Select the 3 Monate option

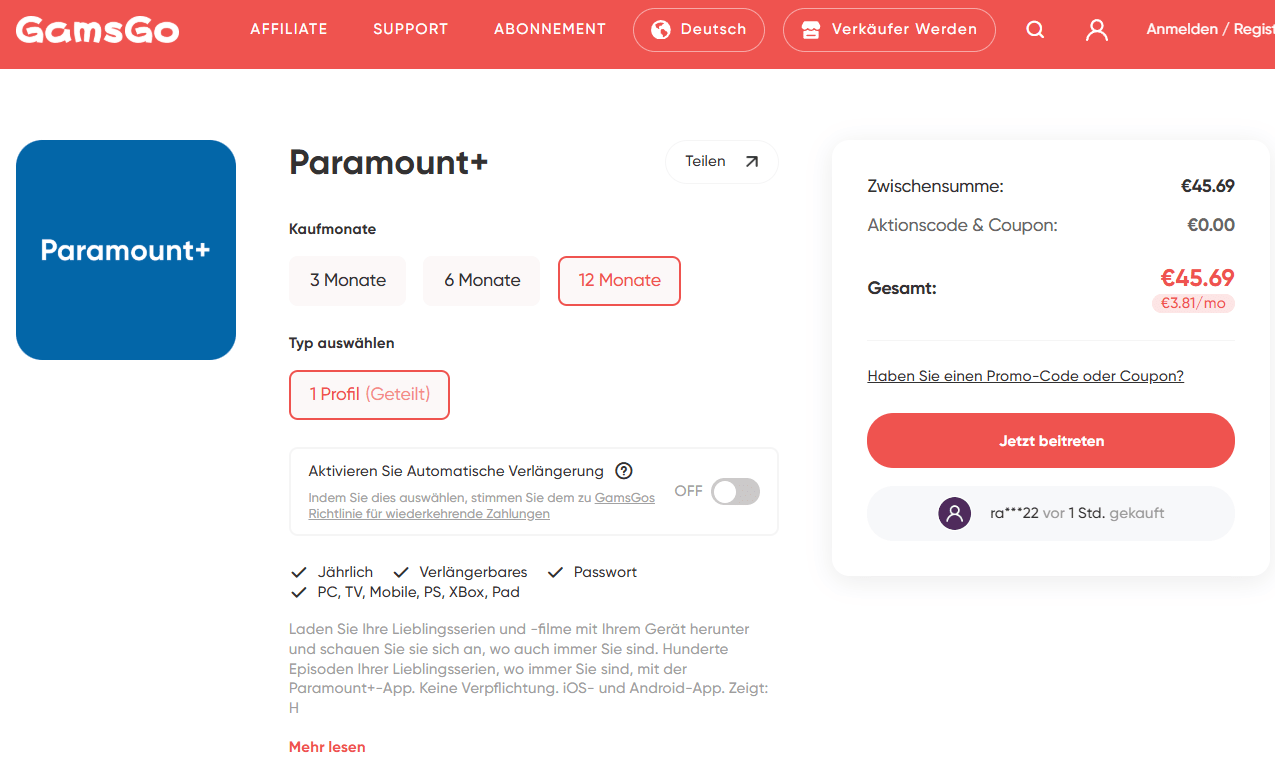tap(347, 281)
